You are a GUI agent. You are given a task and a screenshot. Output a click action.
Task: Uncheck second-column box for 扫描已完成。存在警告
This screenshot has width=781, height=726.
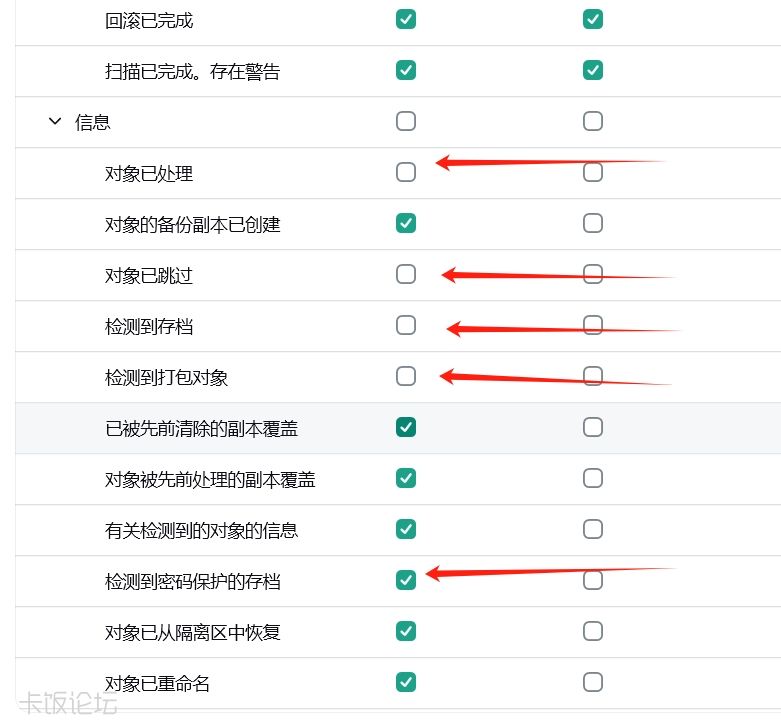593,70
